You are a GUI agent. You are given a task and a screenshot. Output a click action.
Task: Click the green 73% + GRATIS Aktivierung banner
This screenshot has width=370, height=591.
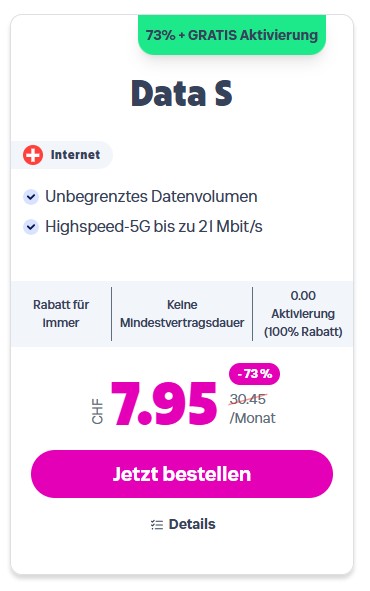pos(232,35)
